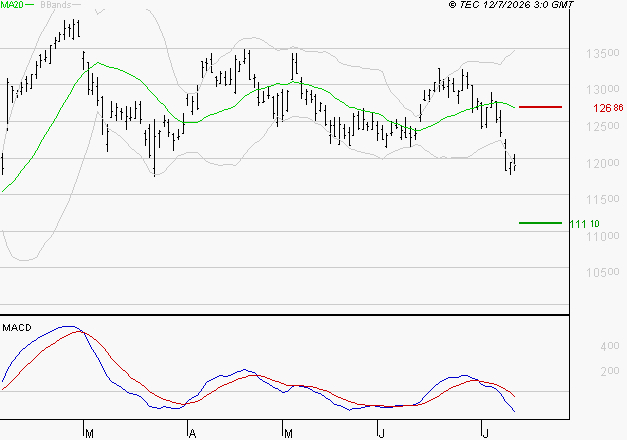Viewport: 627px width, 440px height.
Task: Click the MA20 legend label
Action: [x=12, y=5]
